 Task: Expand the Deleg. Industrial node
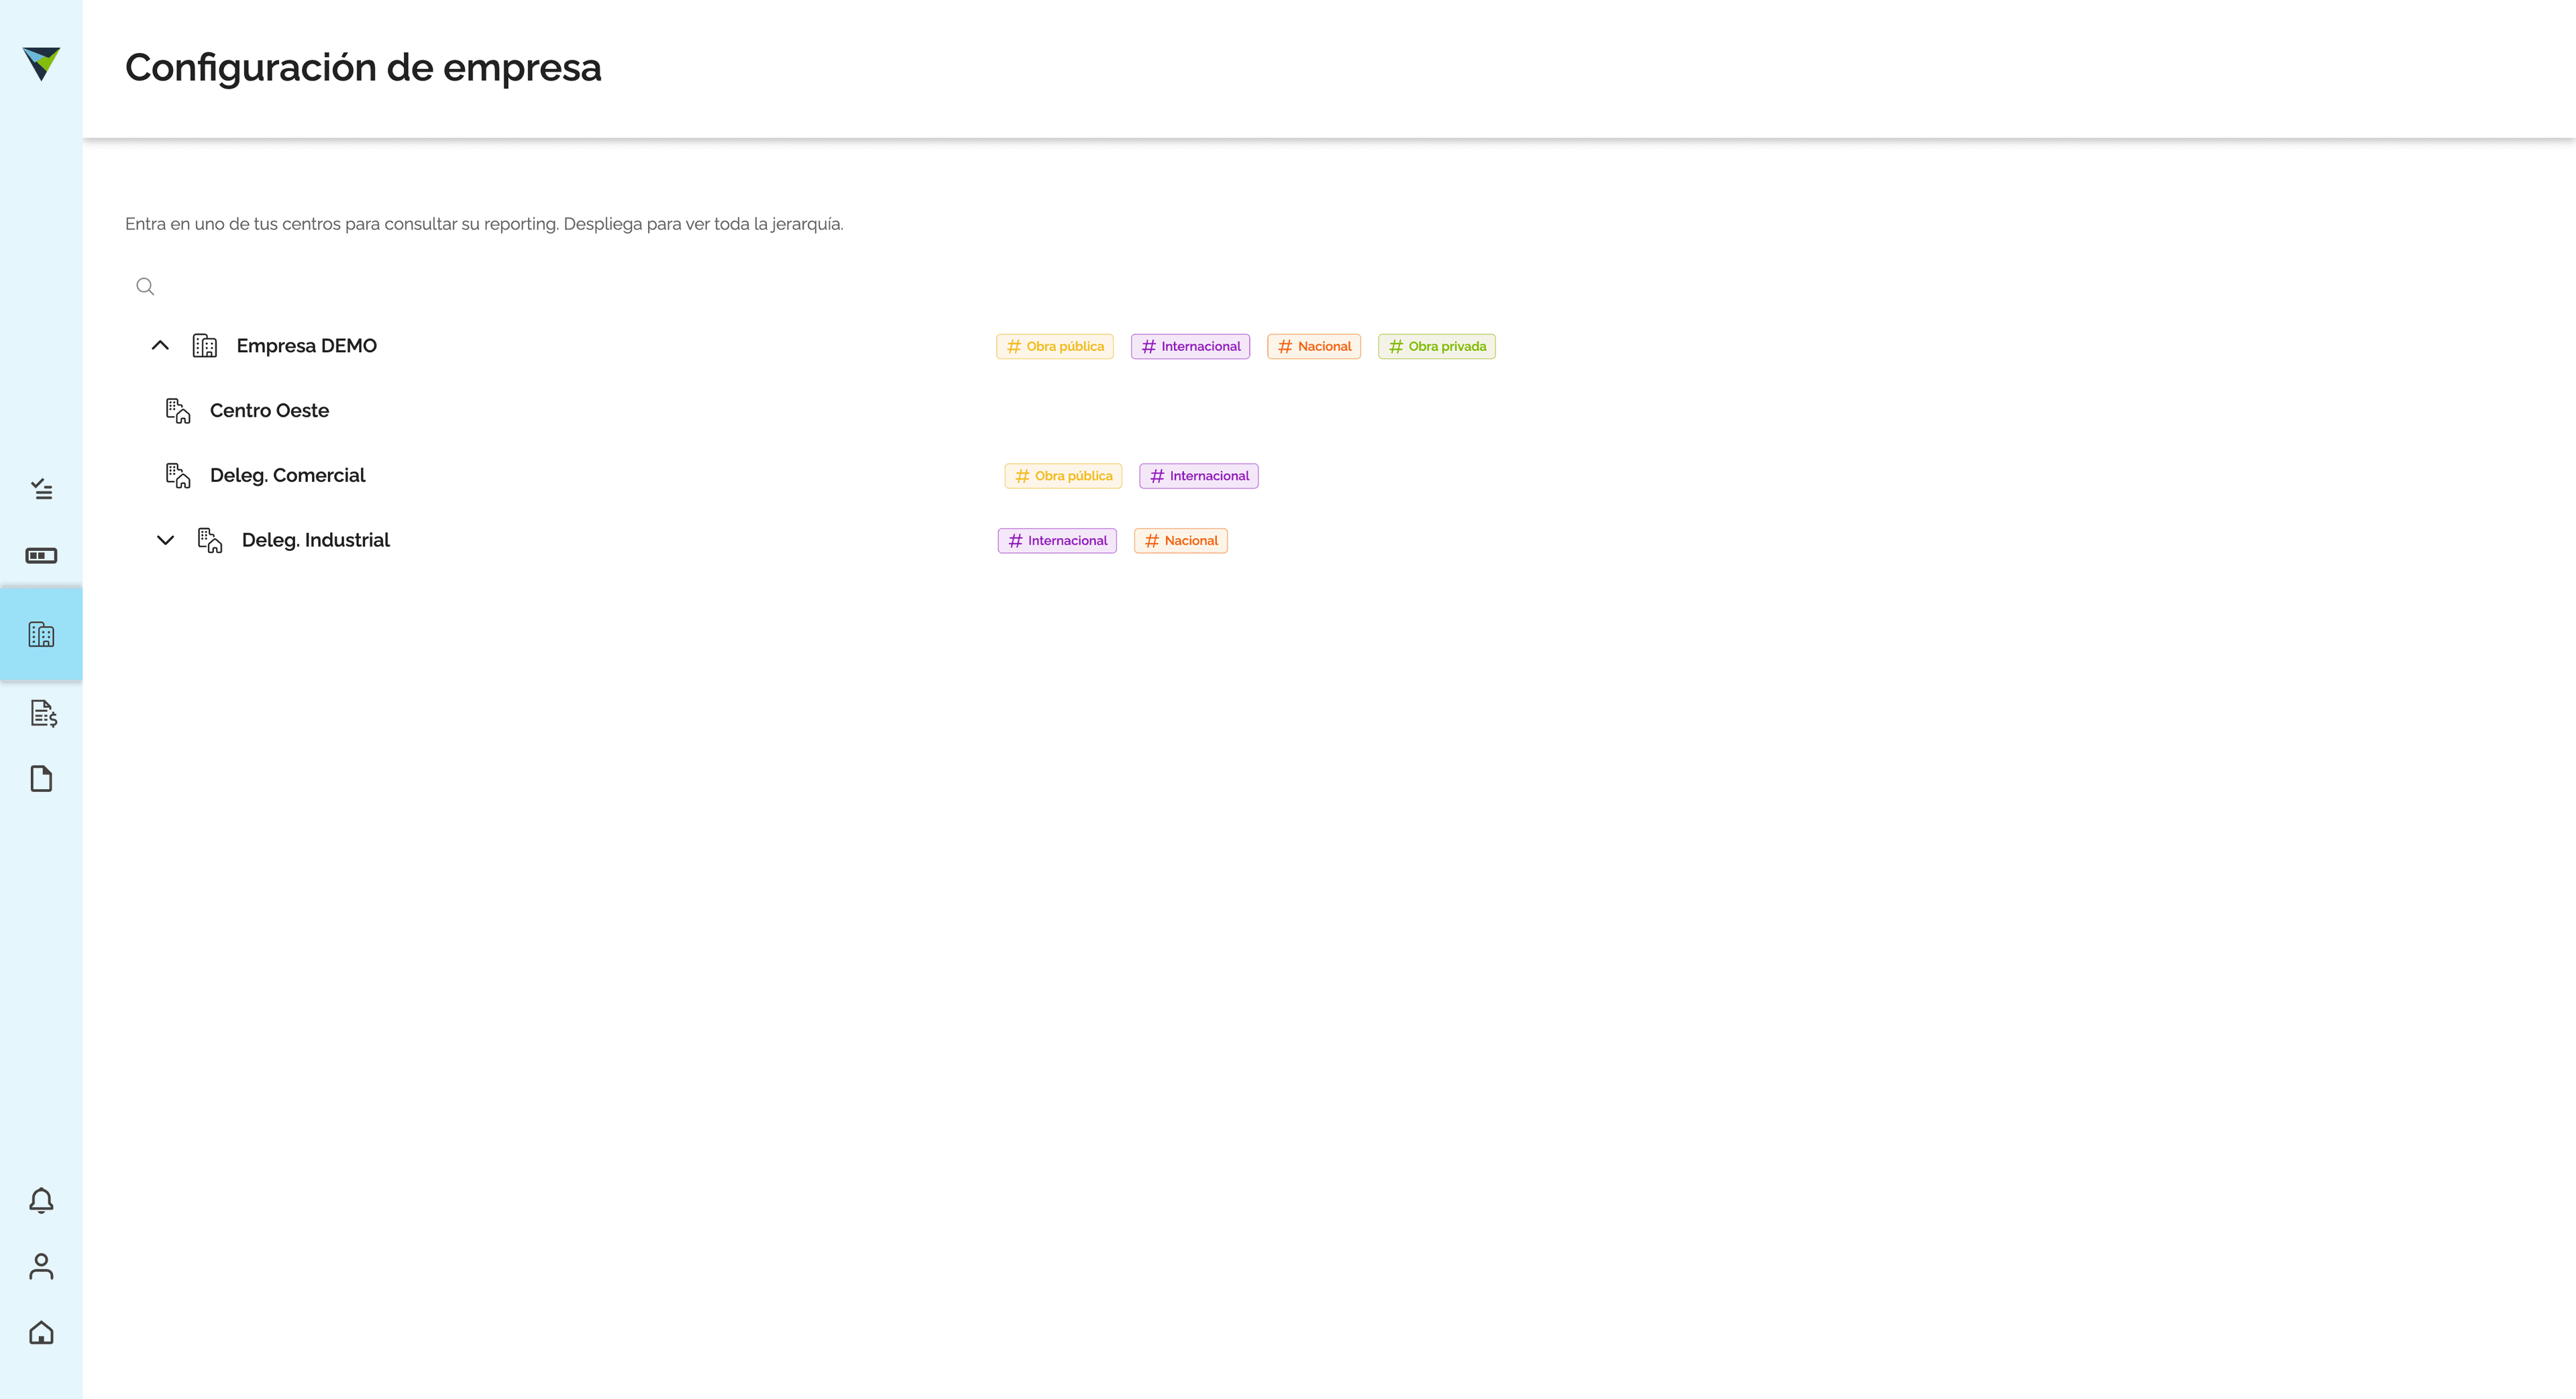(x=166, y=540)
